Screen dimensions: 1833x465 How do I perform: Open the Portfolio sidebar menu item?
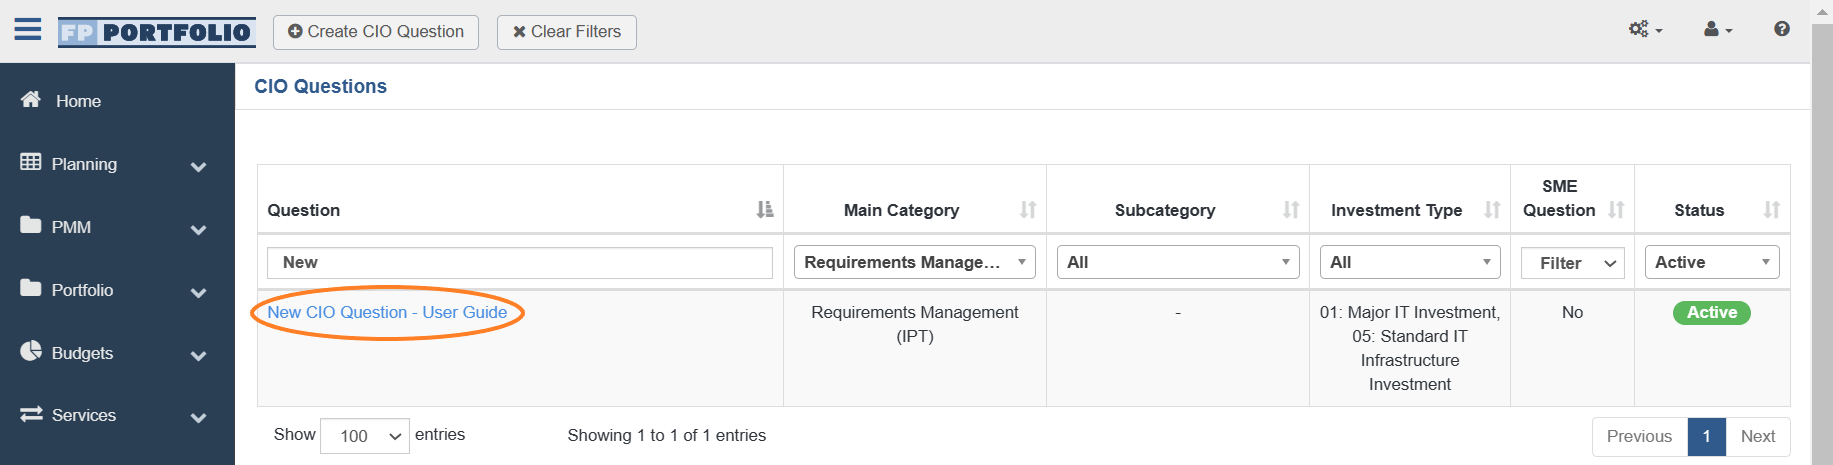(x=117, y=290)
